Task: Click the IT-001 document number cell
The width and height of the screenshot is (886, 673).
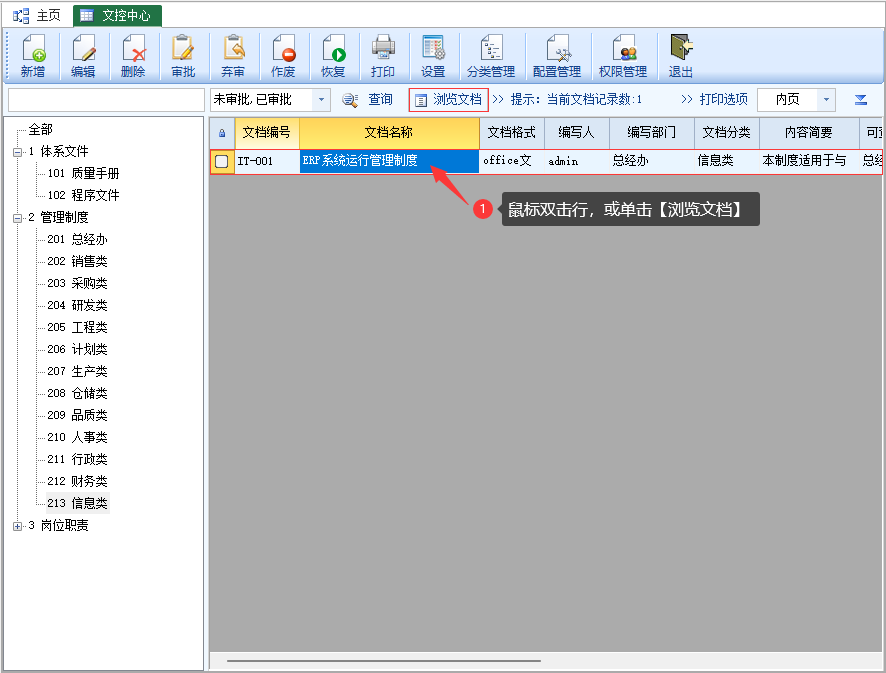Action: pos(267,161)
